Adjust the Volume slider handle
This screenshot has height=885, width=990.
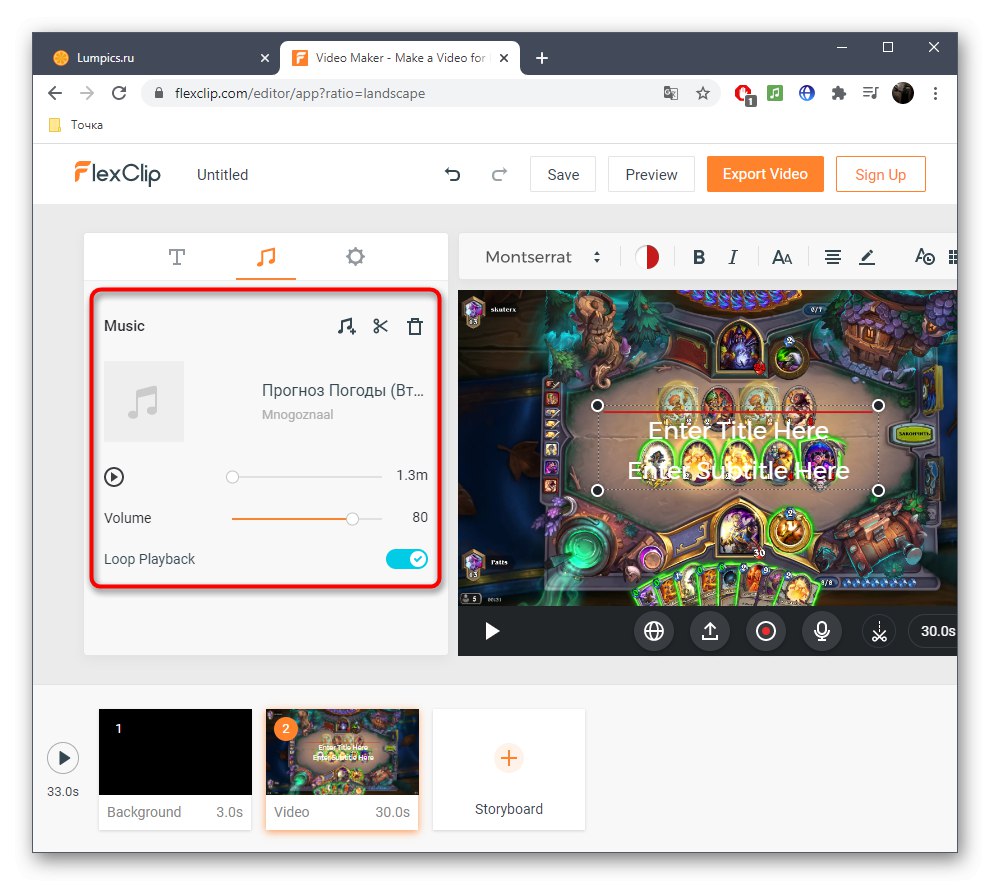[x=352, y=518]
